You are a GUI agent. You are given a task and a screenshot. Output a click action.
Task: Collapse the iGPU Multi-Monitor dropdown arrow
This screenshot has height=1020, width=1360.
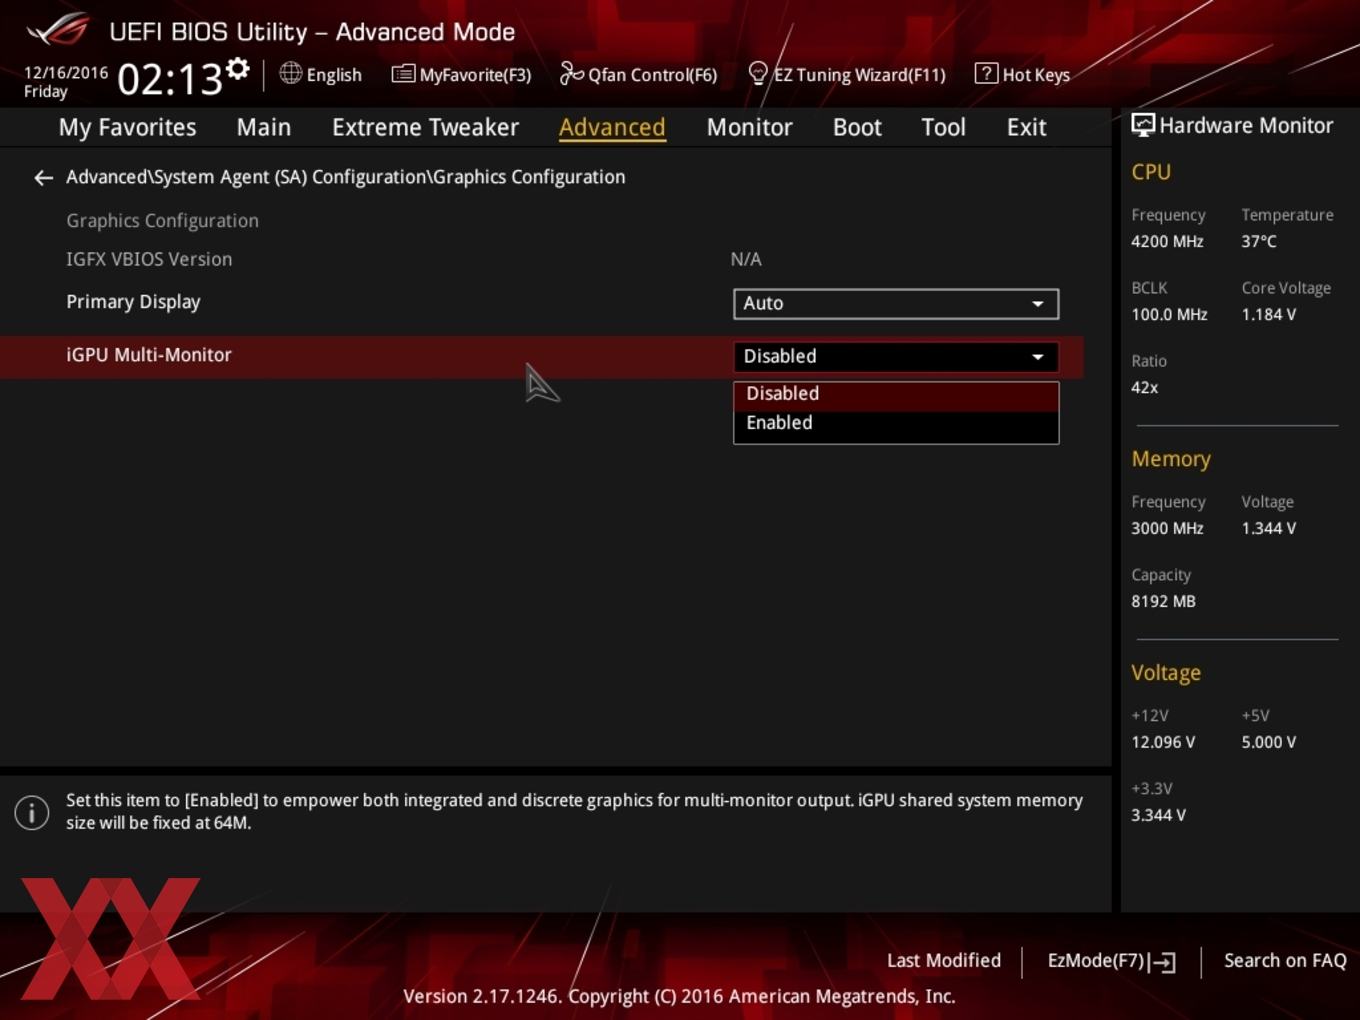[x=1038, y=357]
